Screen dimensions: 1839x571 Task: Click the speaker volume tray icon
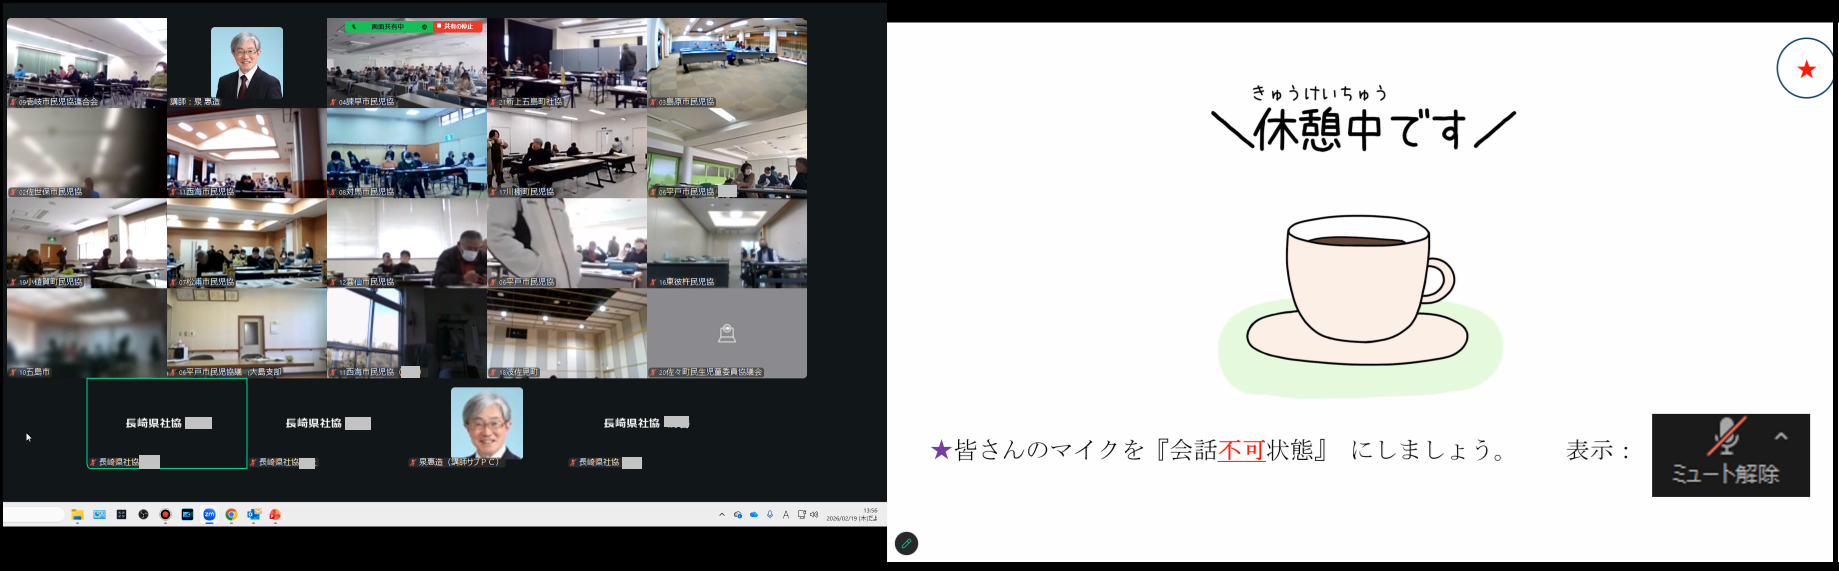(814, 515)
